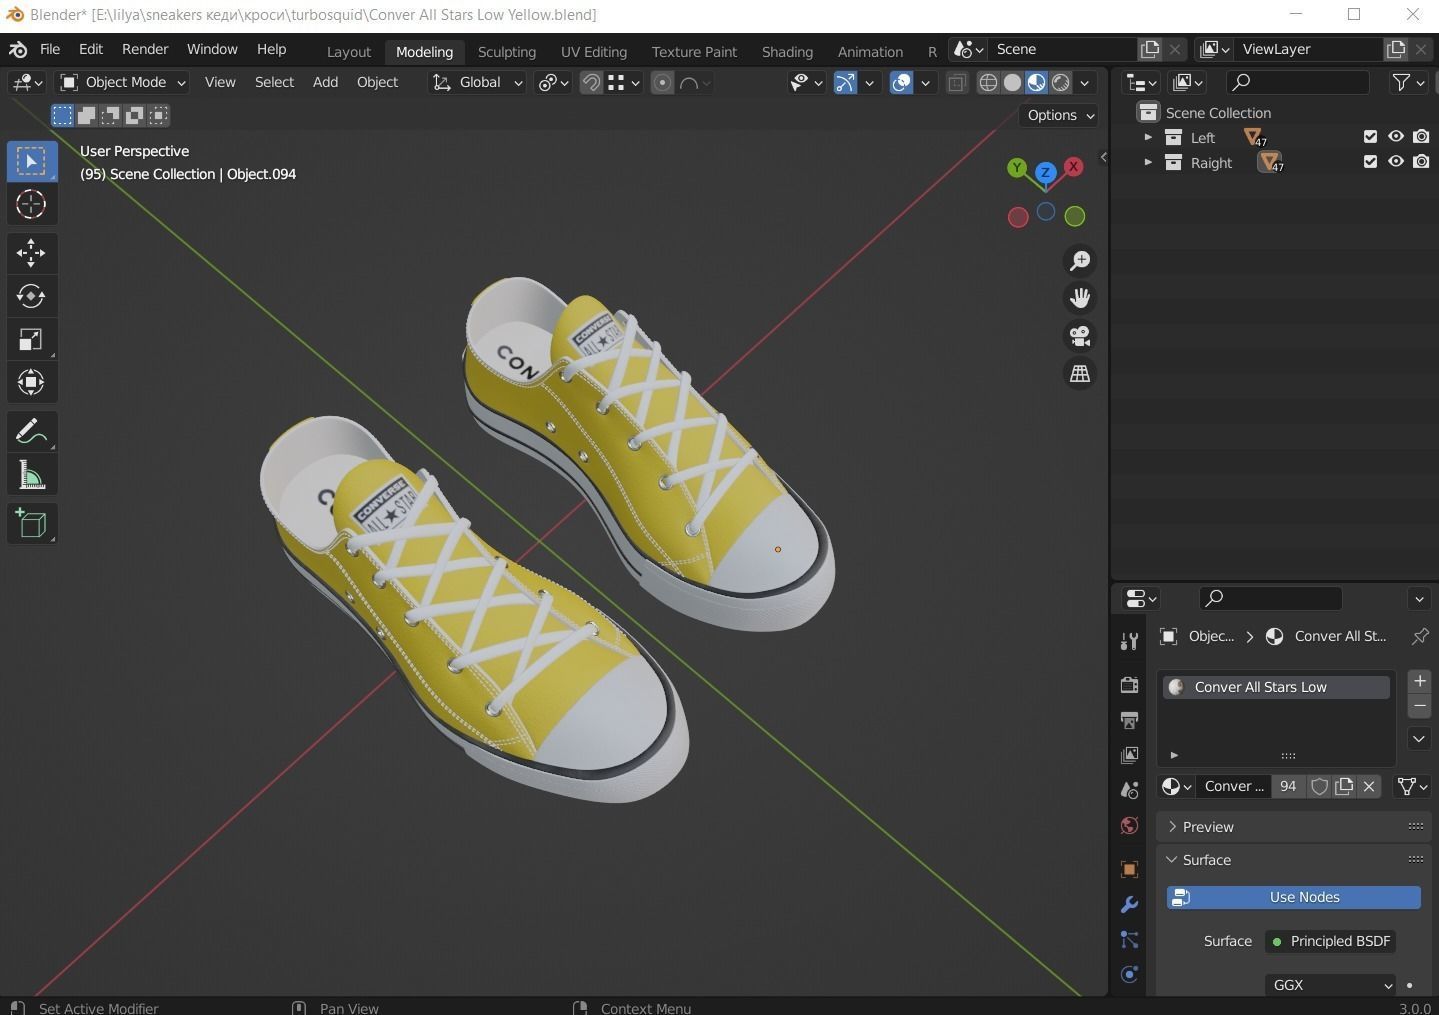Toggle fake user shield for material

click(x=1319, y=786)
